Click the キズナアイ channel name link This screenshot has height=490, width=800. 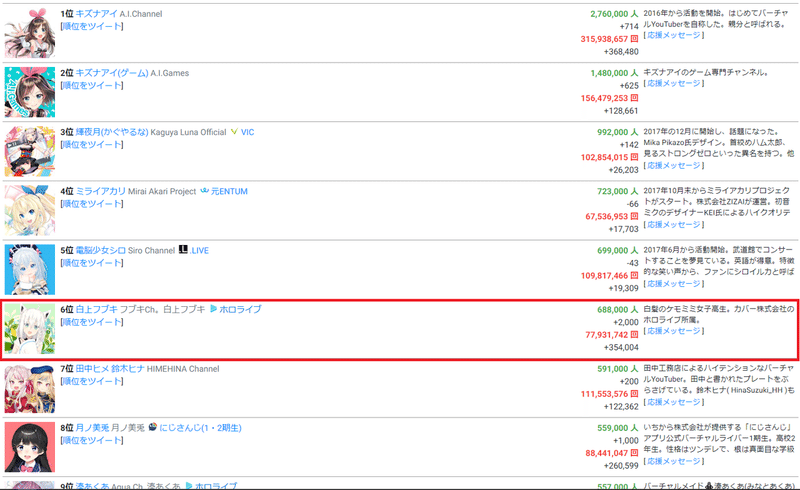tap(96, 14)
